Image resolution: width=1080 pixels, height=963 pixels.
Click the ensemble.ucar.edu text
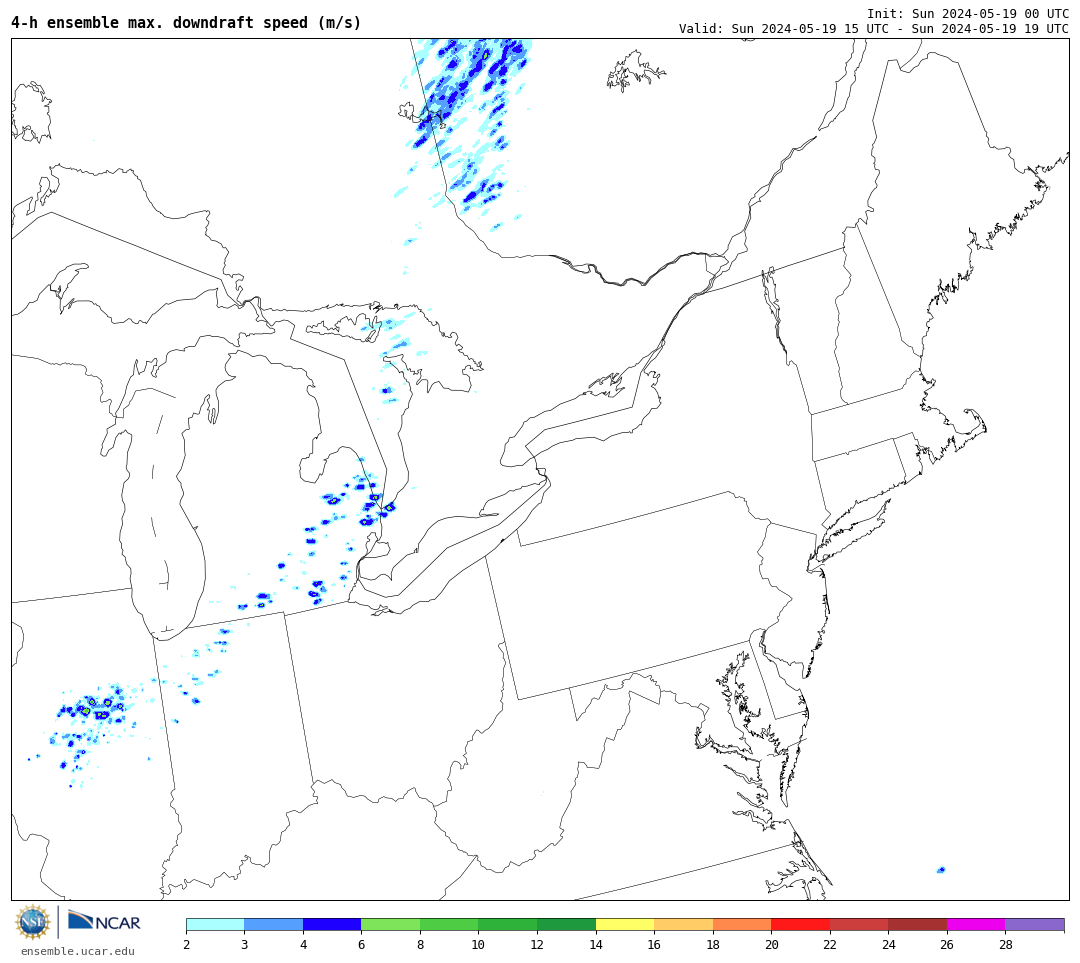click(78, 951)
